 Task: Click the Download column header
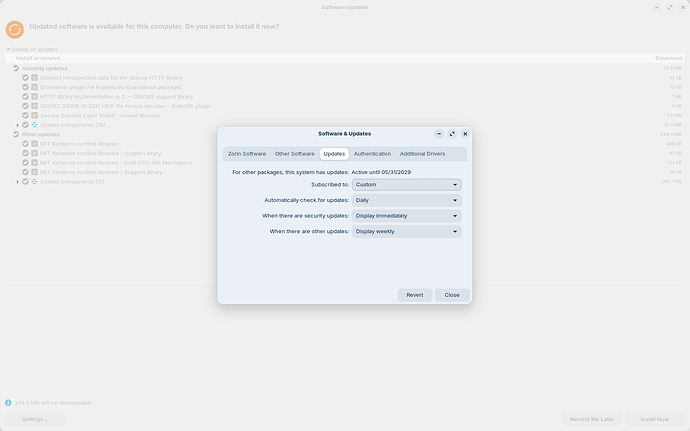point(668,58)
